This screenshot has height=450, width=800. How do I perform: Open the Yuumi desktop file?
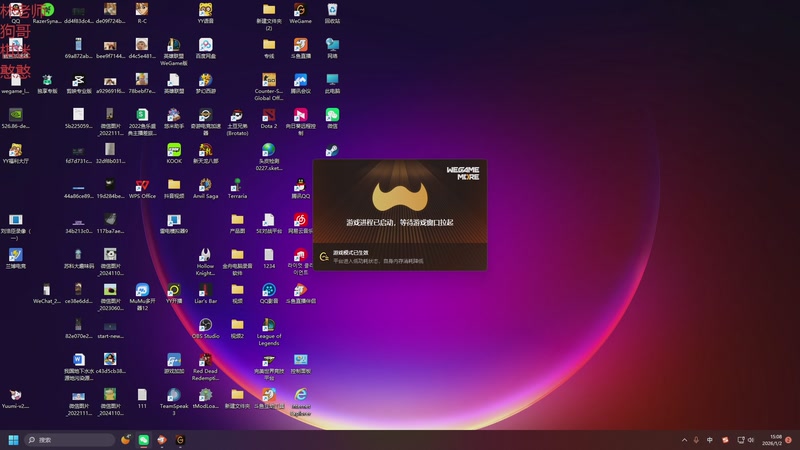click(x=15, y=398)
